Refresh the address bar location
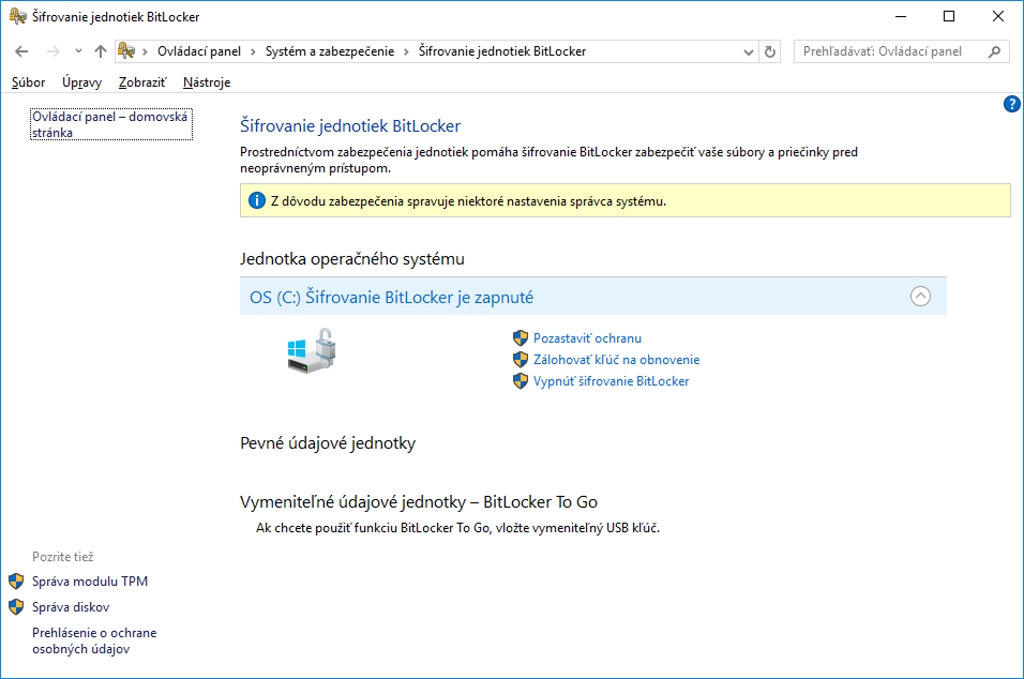1024x679 pixels. (x=770, y=51)
